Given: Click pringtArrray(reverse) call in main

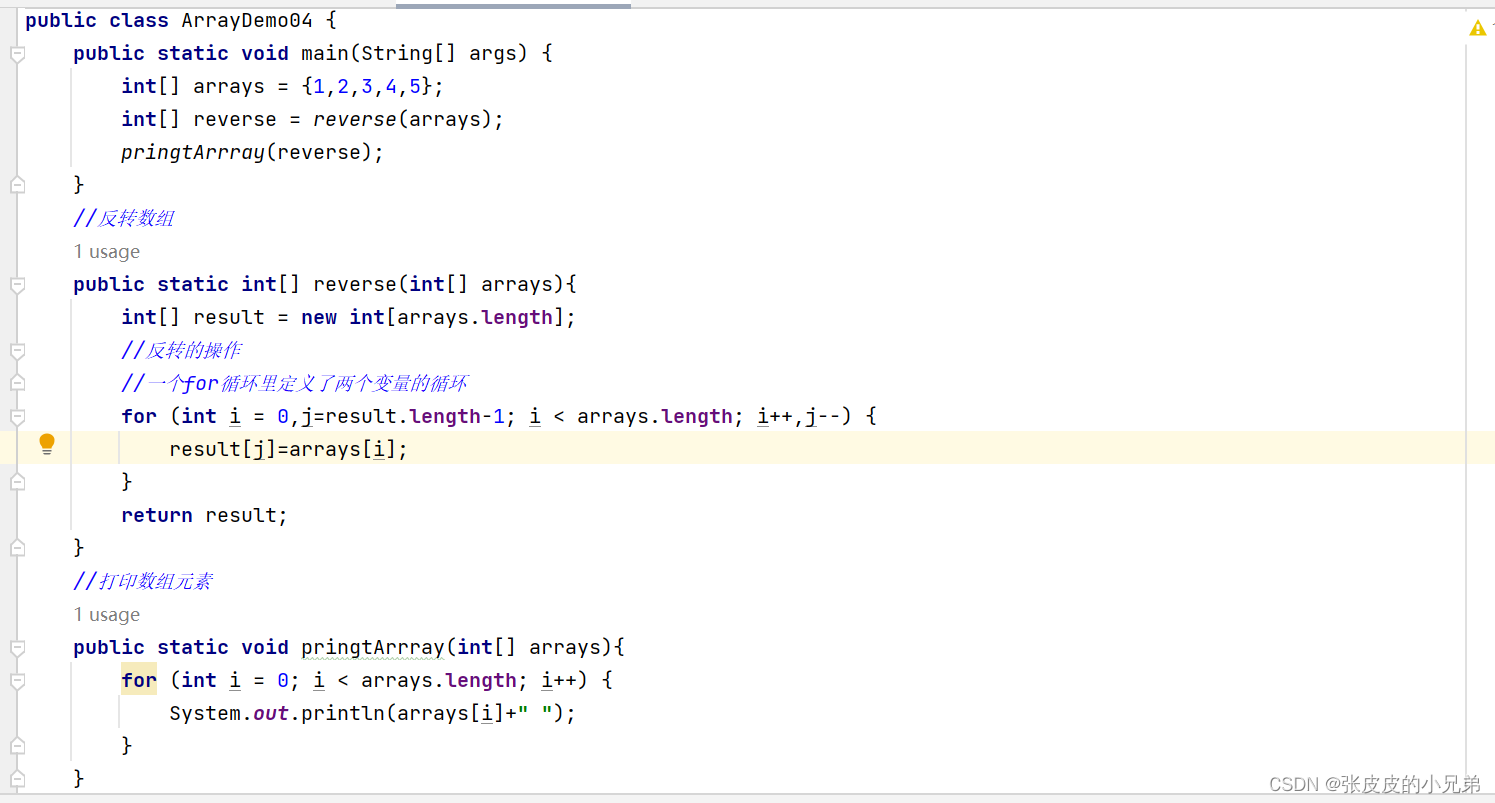Looking at the screenshot, I should (246, 153).
